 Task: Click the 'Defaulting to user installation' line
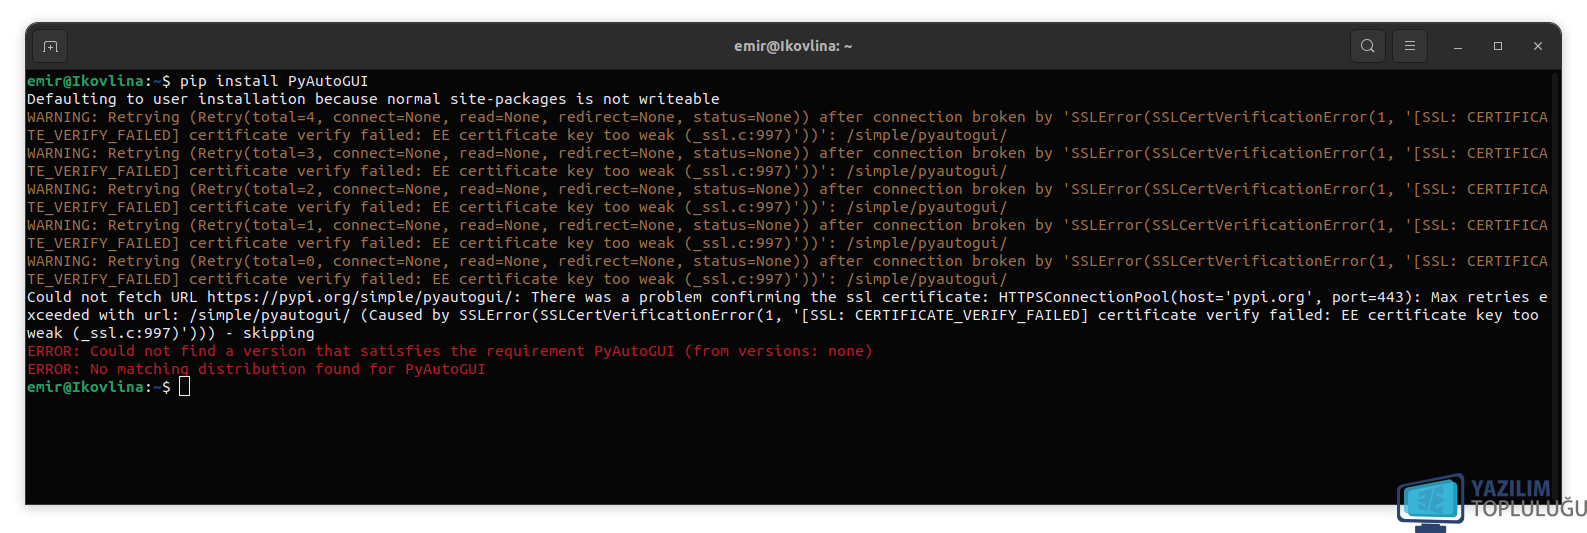pyautogui.click(x=373, y=99)
